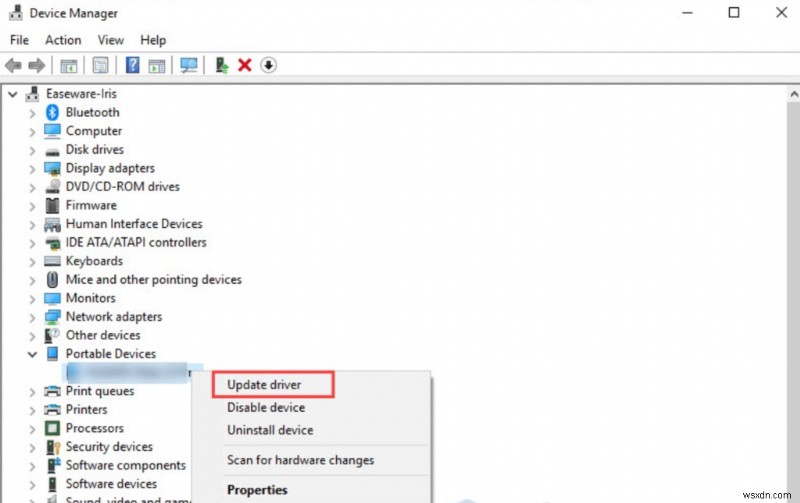Click the Security devices key icon
The image size is (800, 503).
point(53,447)
